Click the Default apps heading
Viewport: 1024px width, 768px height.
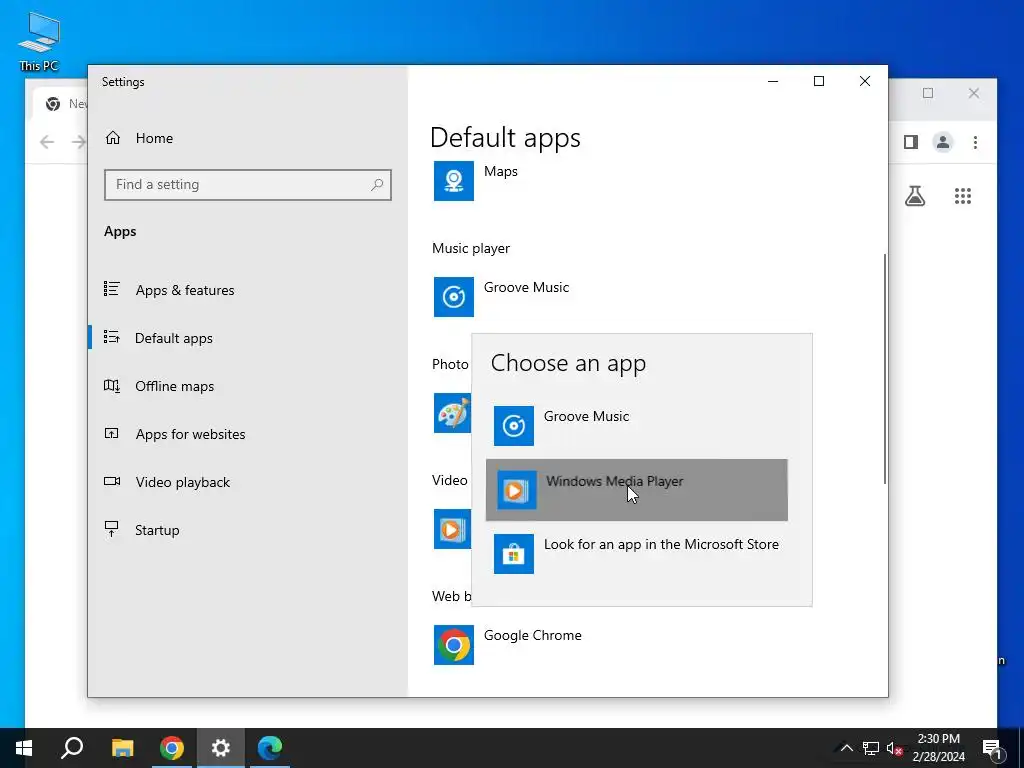pos(505,138)
